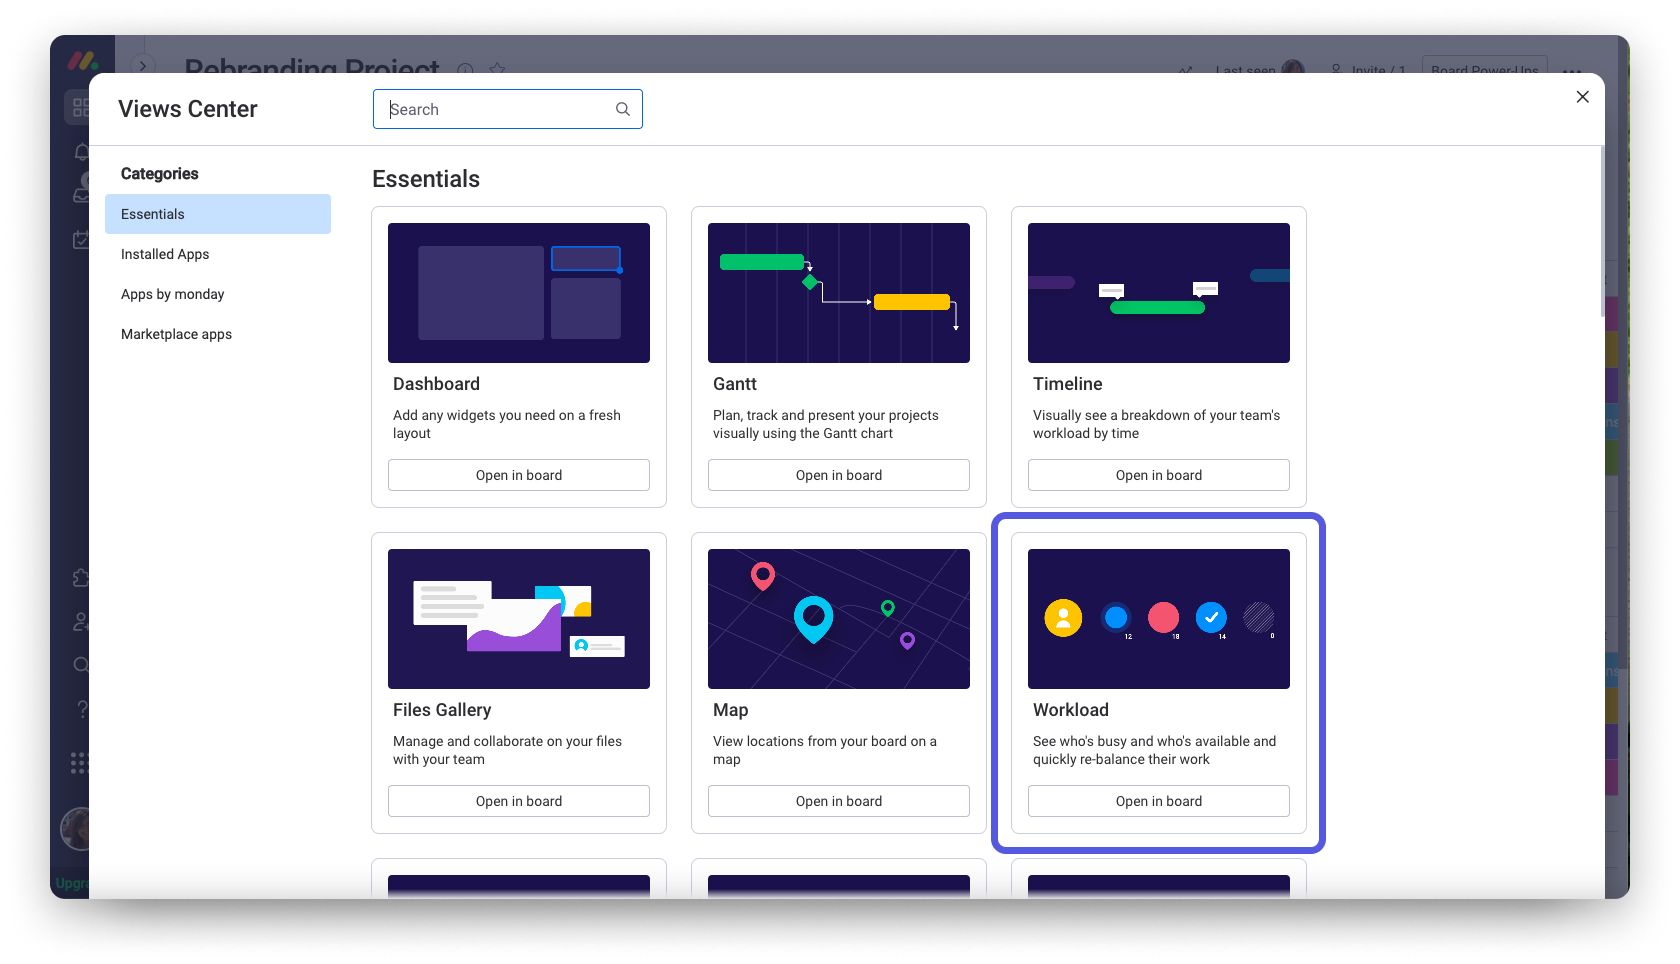Select the Files Gallery preview image

pos(519,619)
